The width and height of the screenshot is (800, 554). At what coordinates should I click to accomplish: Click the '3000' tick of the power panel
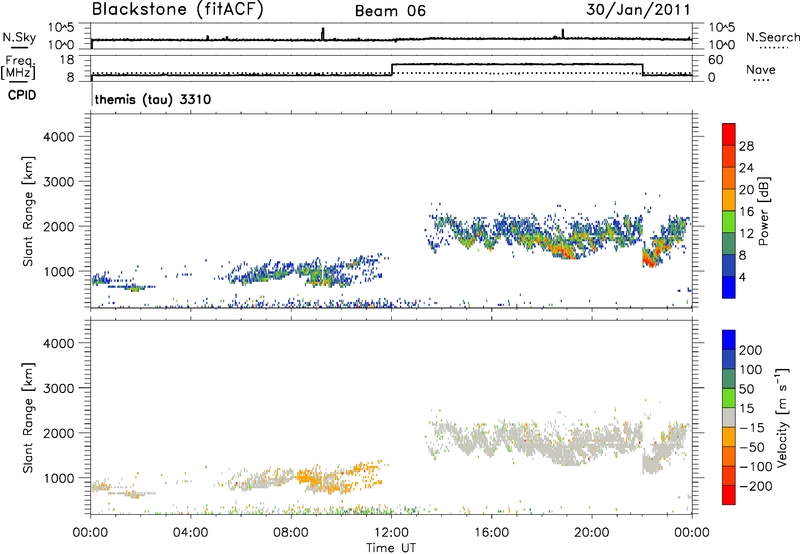coord(59,182)
